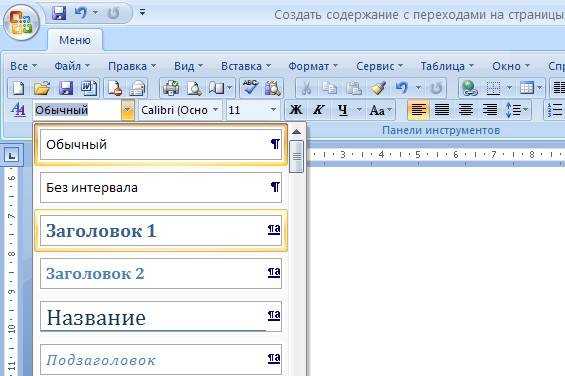Center the paragraph text

tap(466, 110)
